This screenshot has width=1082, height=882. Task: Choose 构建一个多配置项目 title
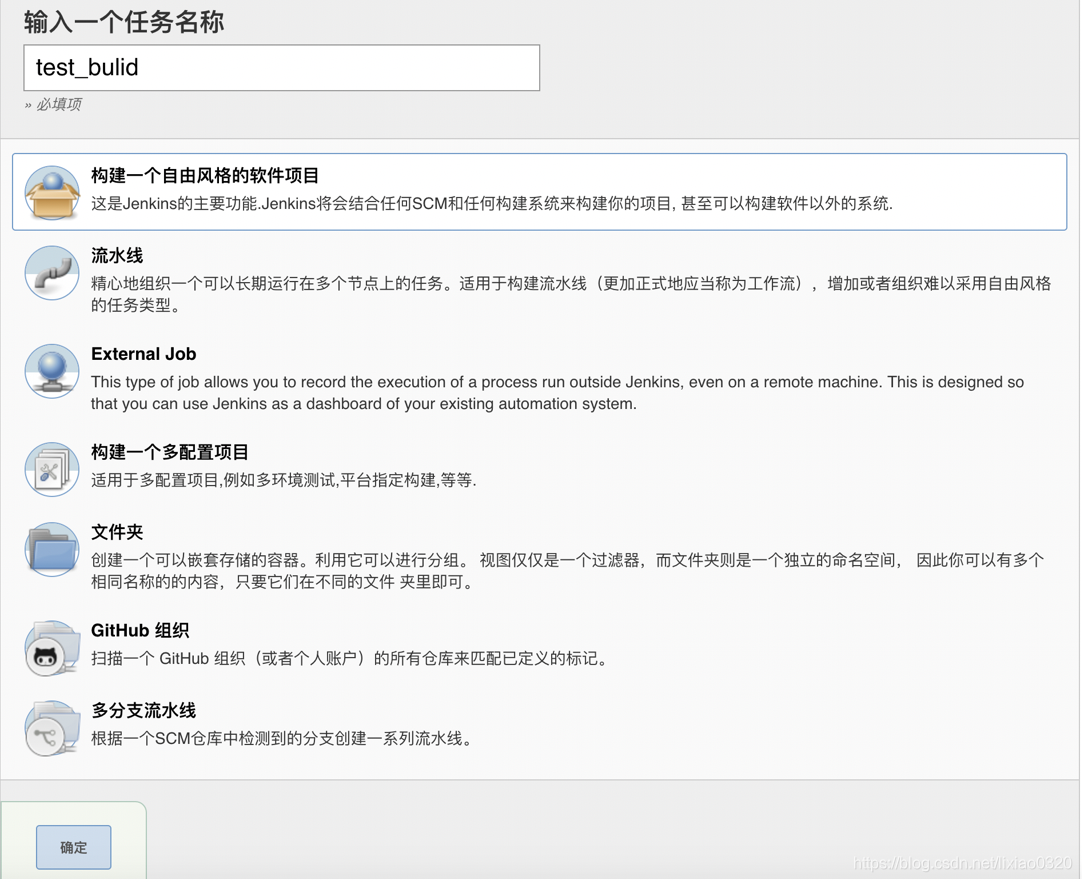(x=170, y=452)
